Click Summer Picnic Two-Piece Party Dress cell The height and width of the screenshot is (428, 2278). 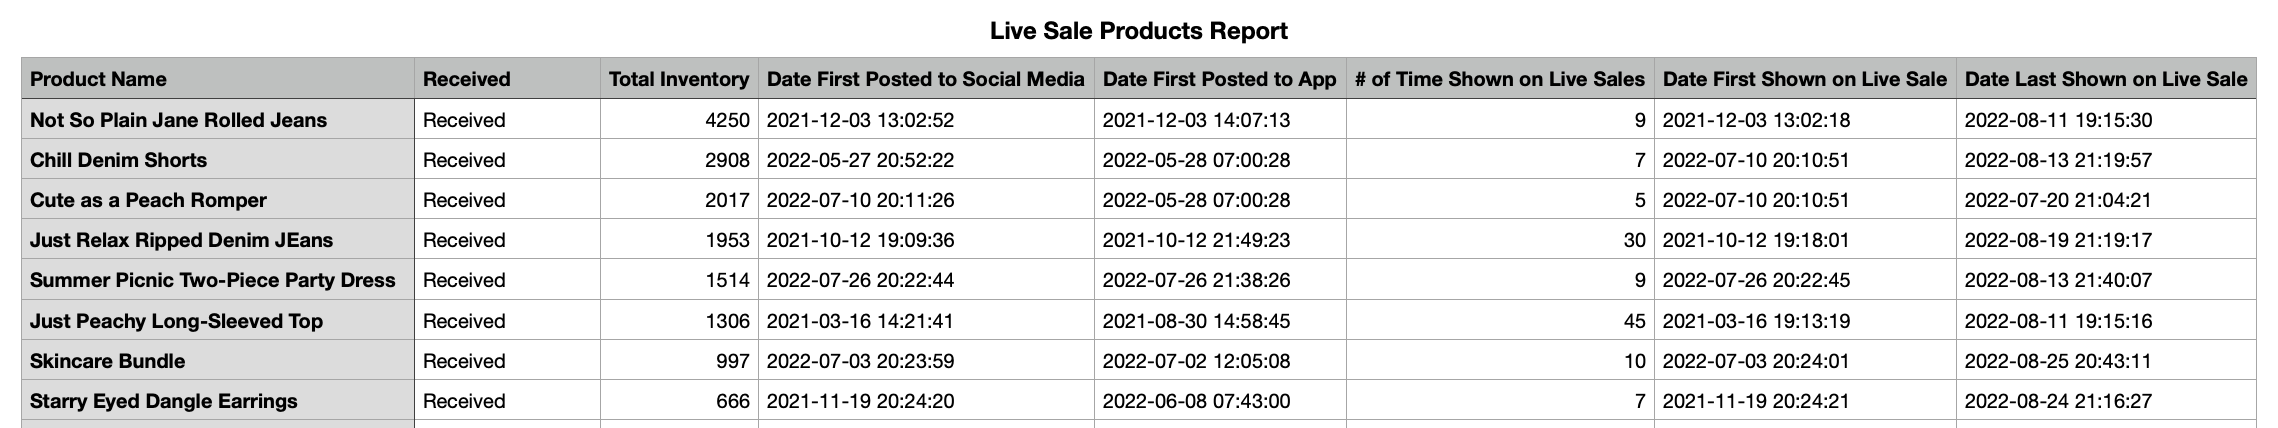point(212,280)
